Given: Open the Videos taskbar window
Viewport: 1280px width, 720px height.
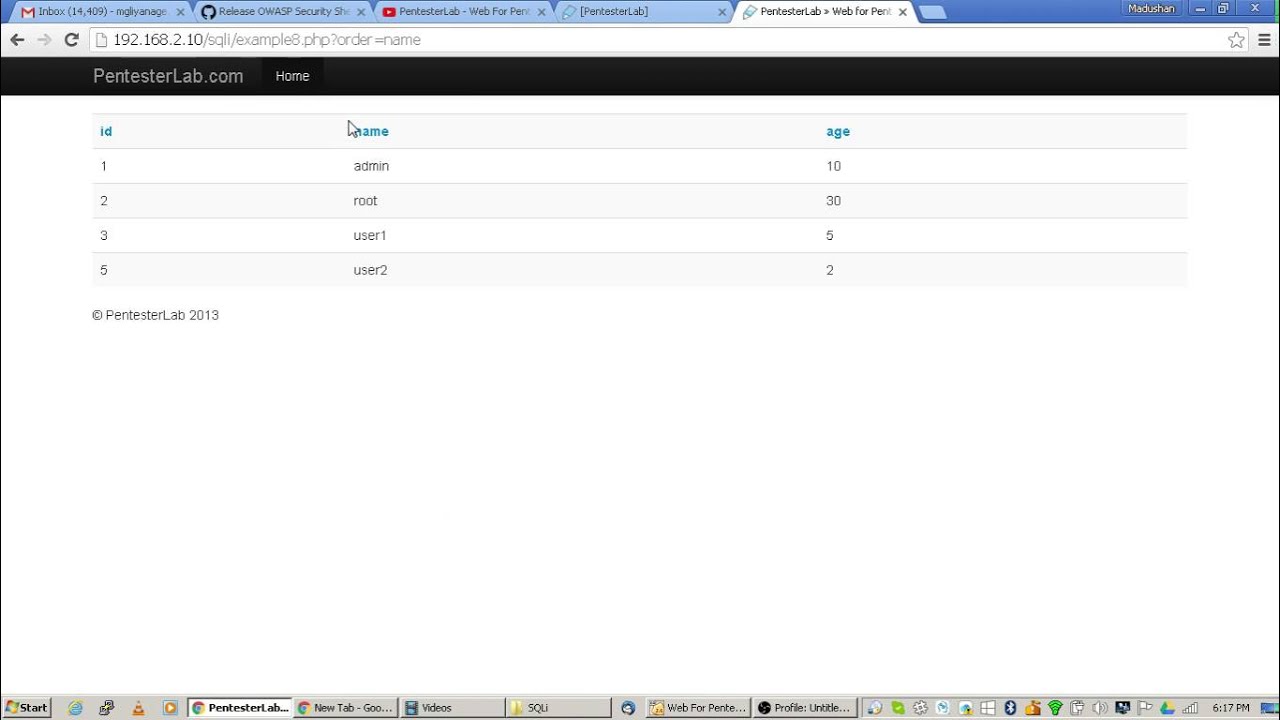Looking at the screenshot, I should (451, 708).
